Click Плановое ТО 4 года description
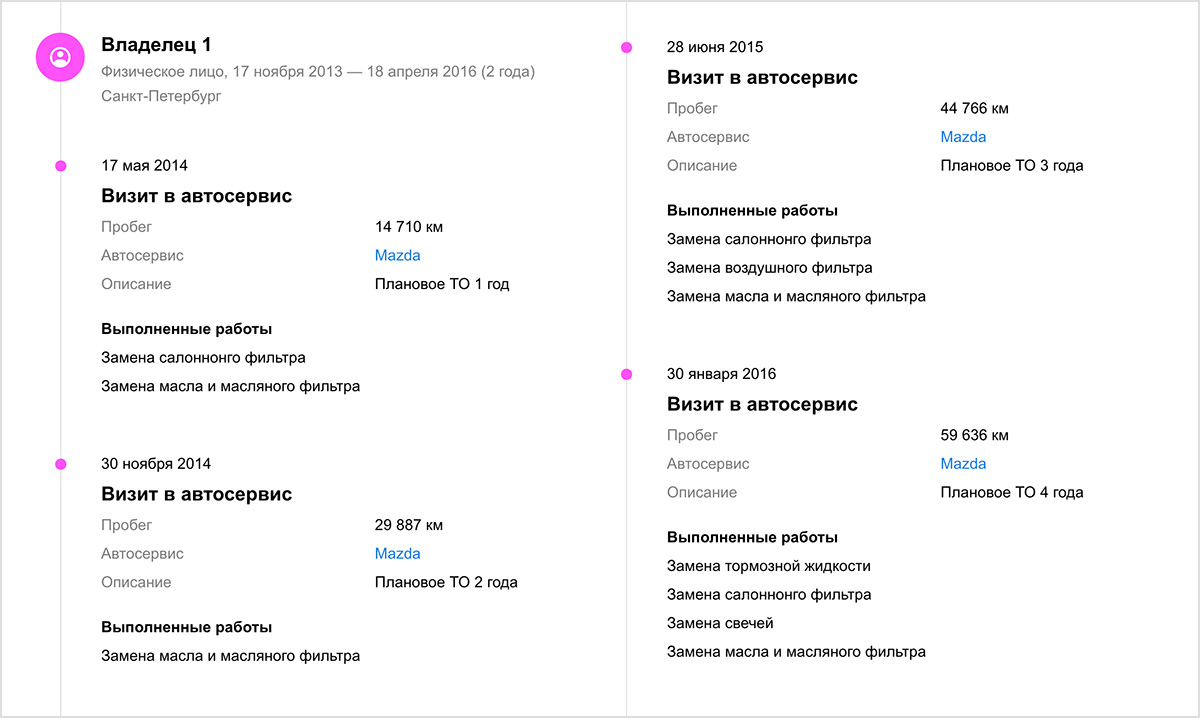This screenshot has width=1200, height=718. (x=1012, y=492)
